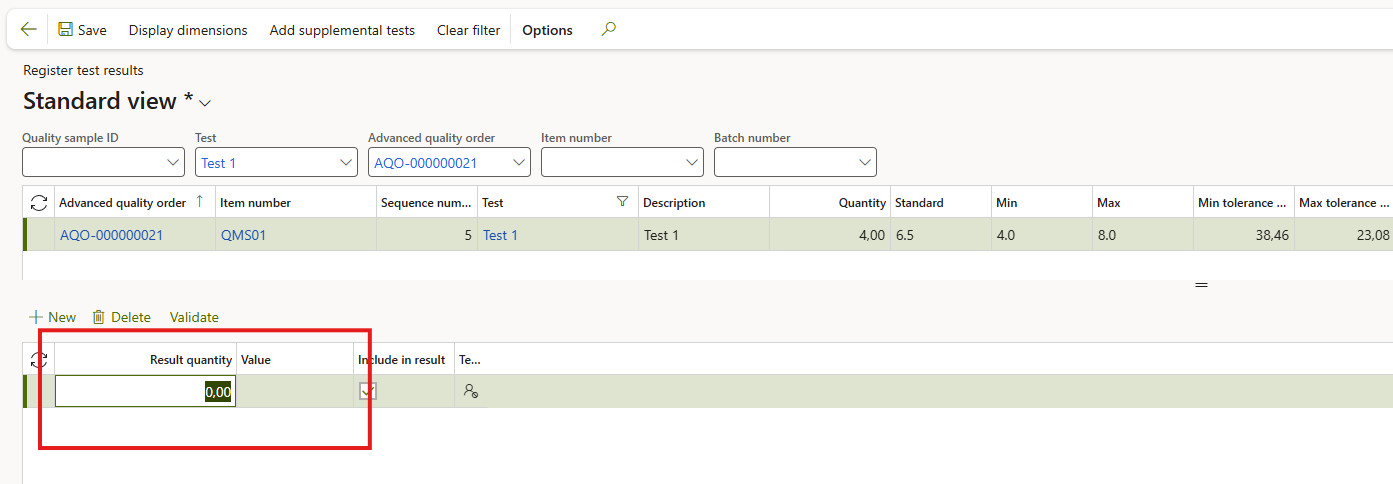Click the Validate button
Viewport: 1393px width, 484px height.
194,317
